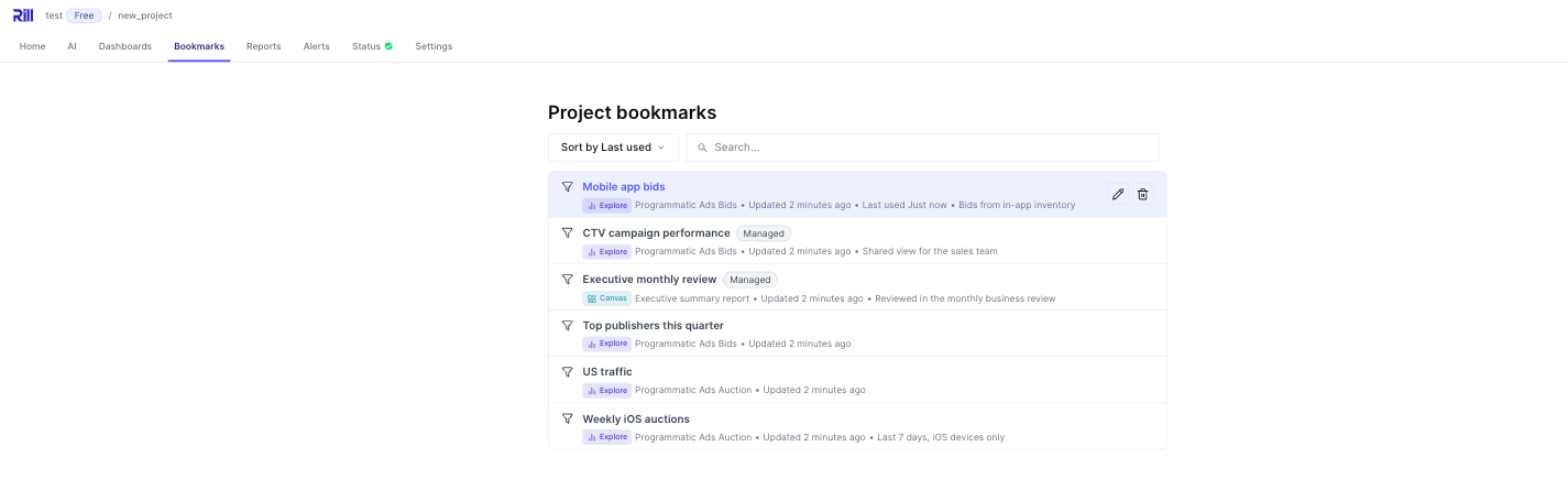Select the Bookmarks tab
The image size is (1568, 479).
[199, 46]
